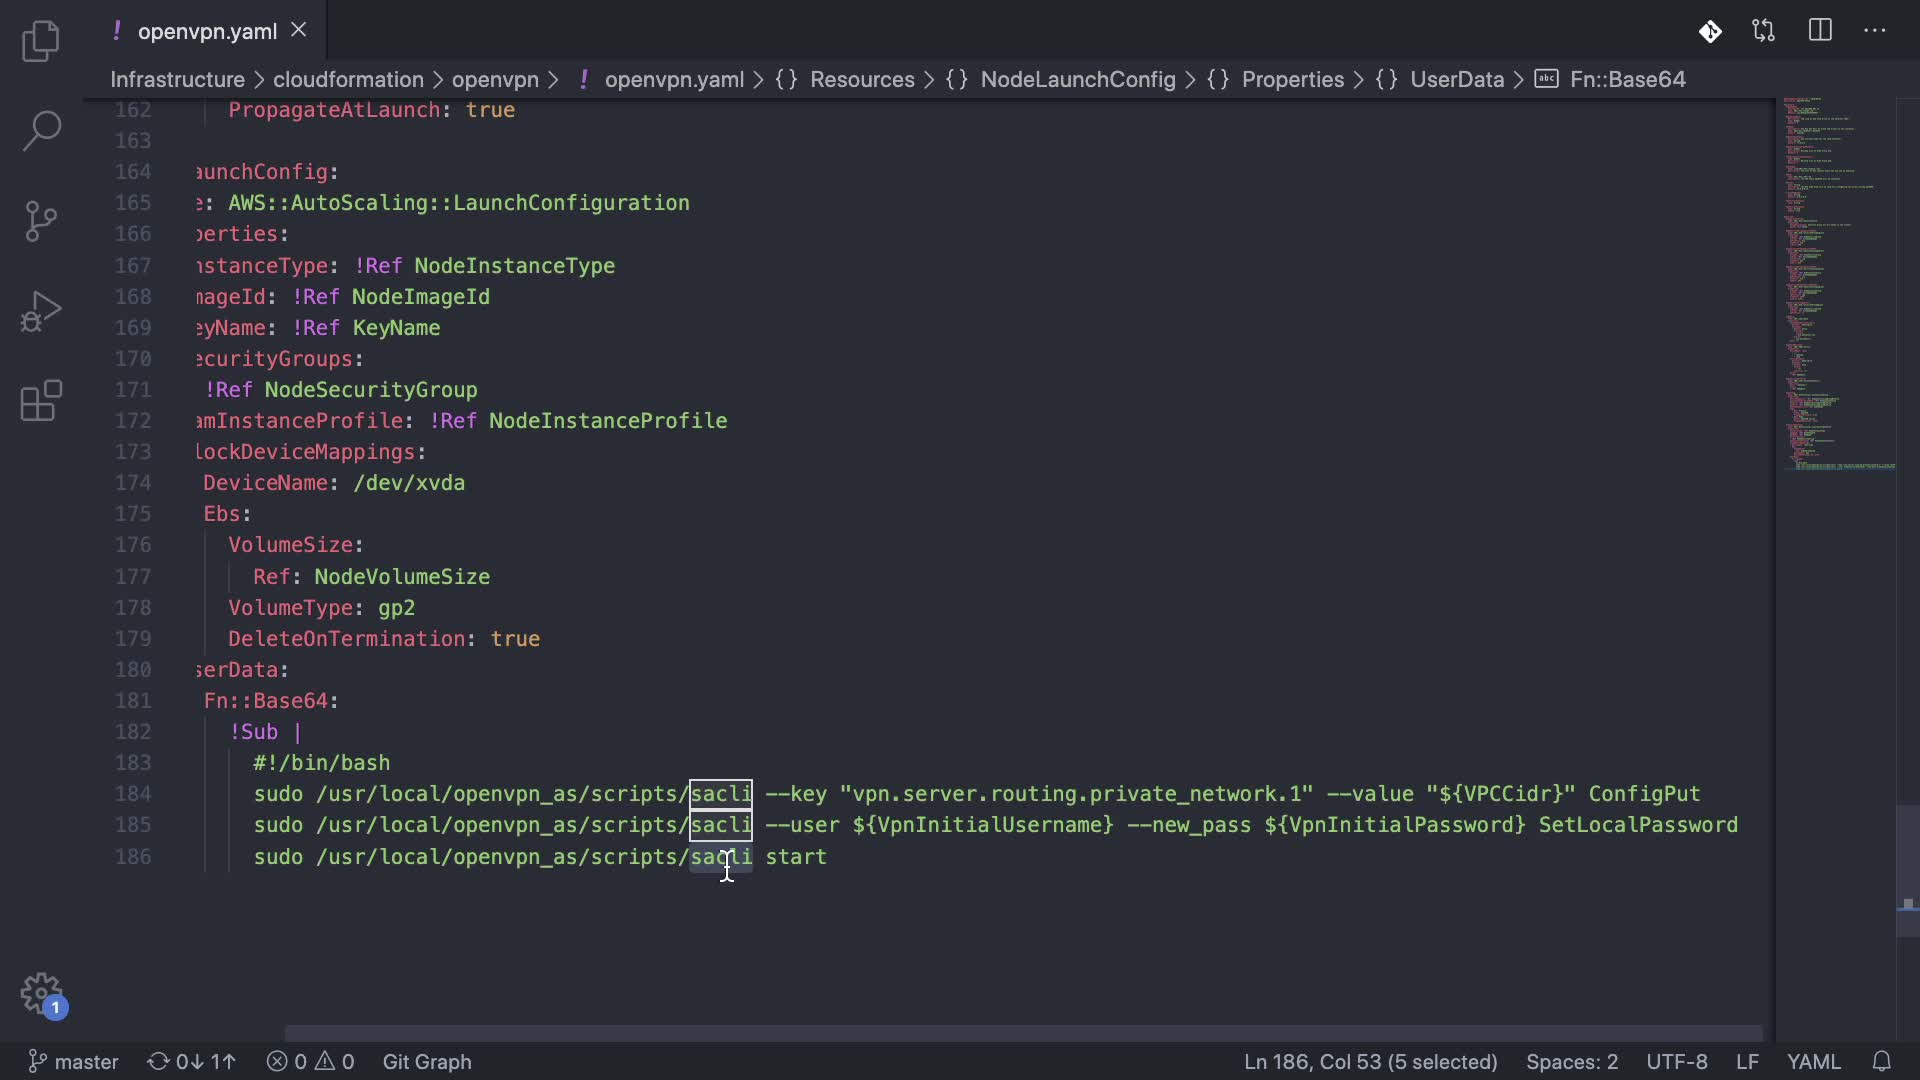Open Manage gear settings icon
Screen dimensions: 1920x1080
coord(41,994)
